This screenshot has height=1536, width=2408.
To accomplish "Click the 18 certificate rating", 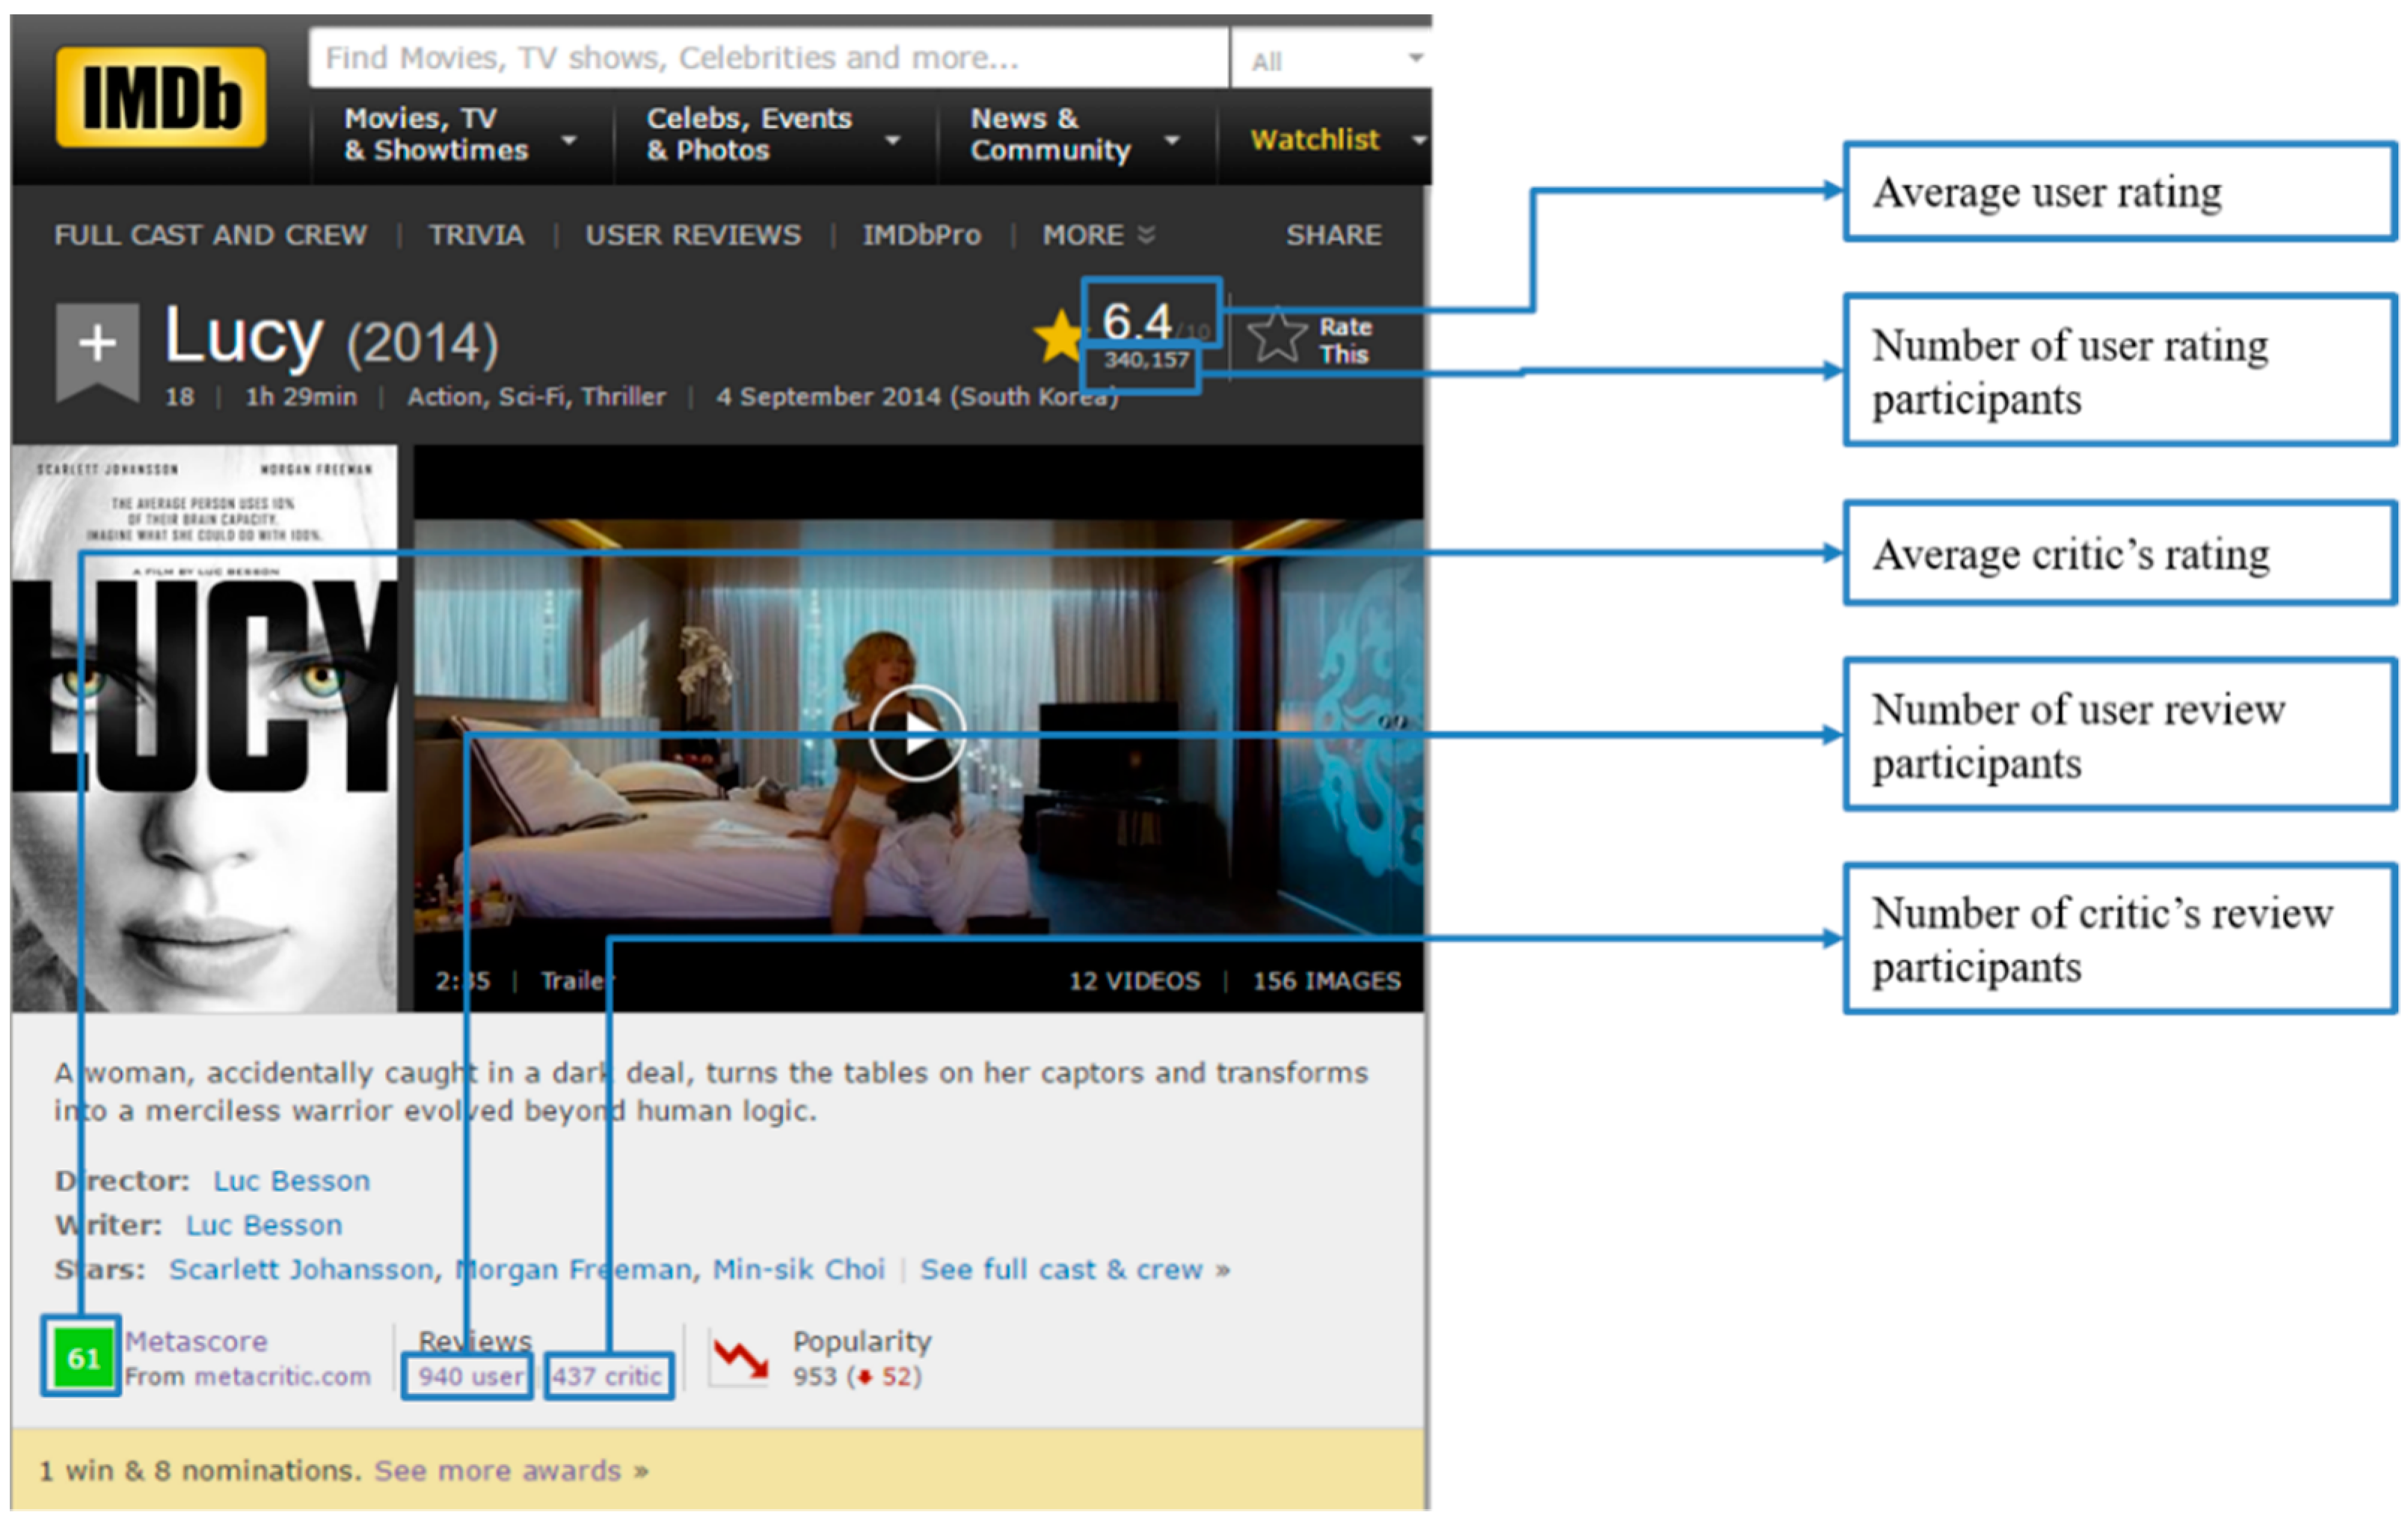I will (x=179, y=397).
